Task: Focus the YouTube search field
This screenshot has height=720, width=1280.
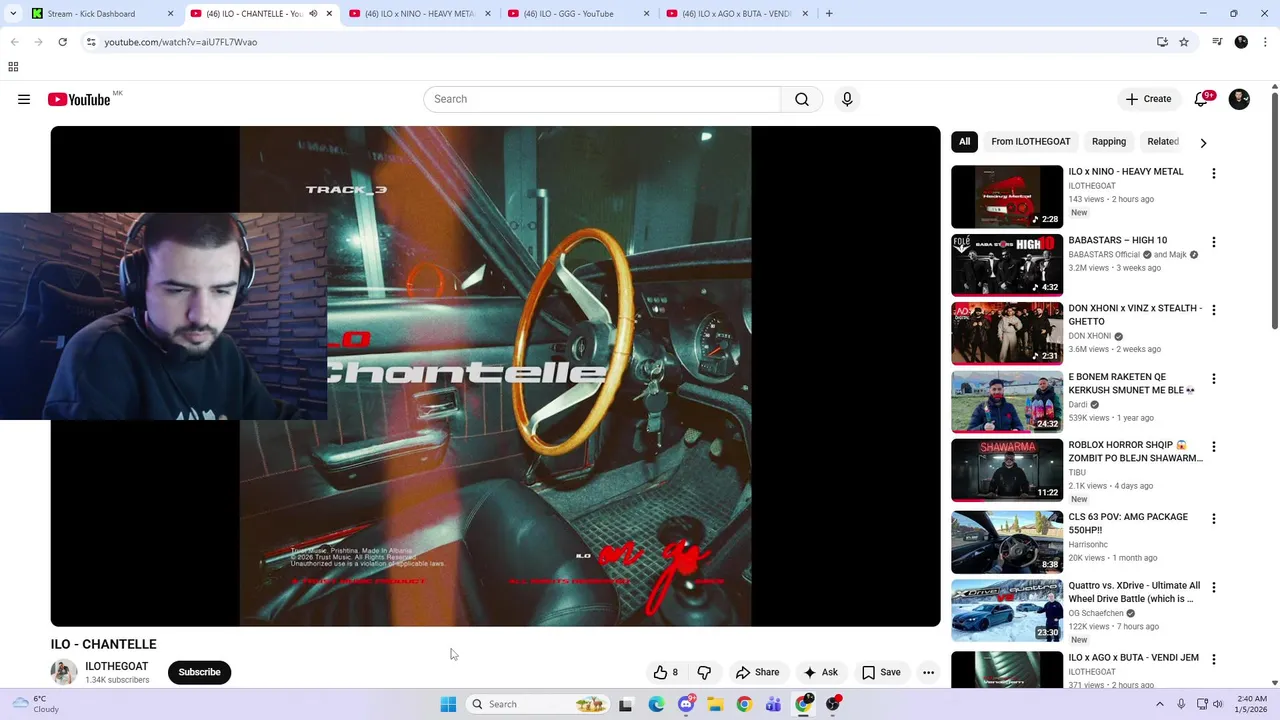Action: point(602,99)
